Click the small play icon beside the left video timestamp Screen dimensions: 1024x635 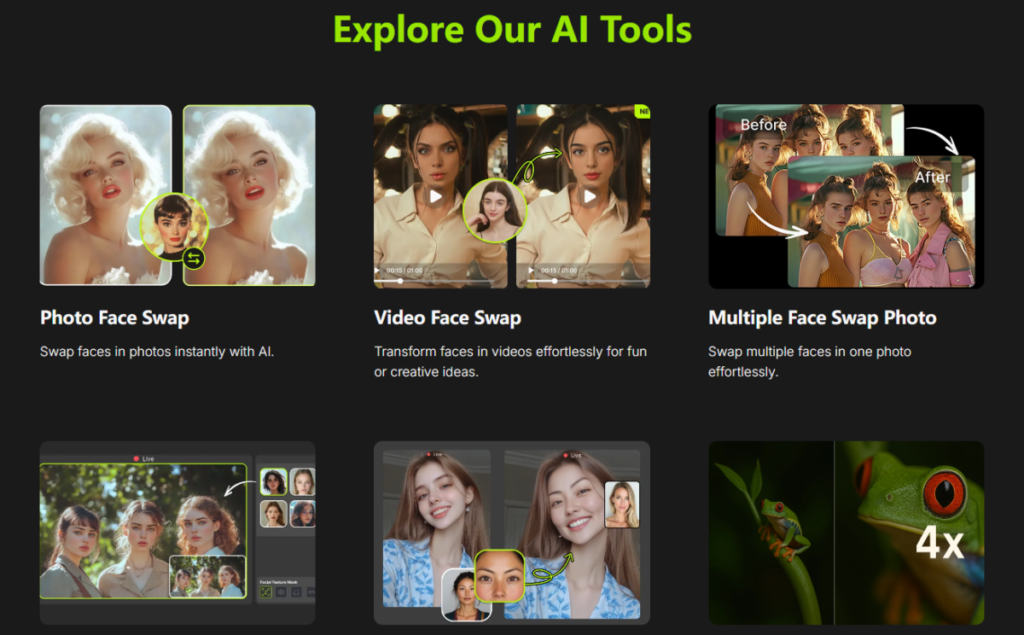click(x=378, y=270)
